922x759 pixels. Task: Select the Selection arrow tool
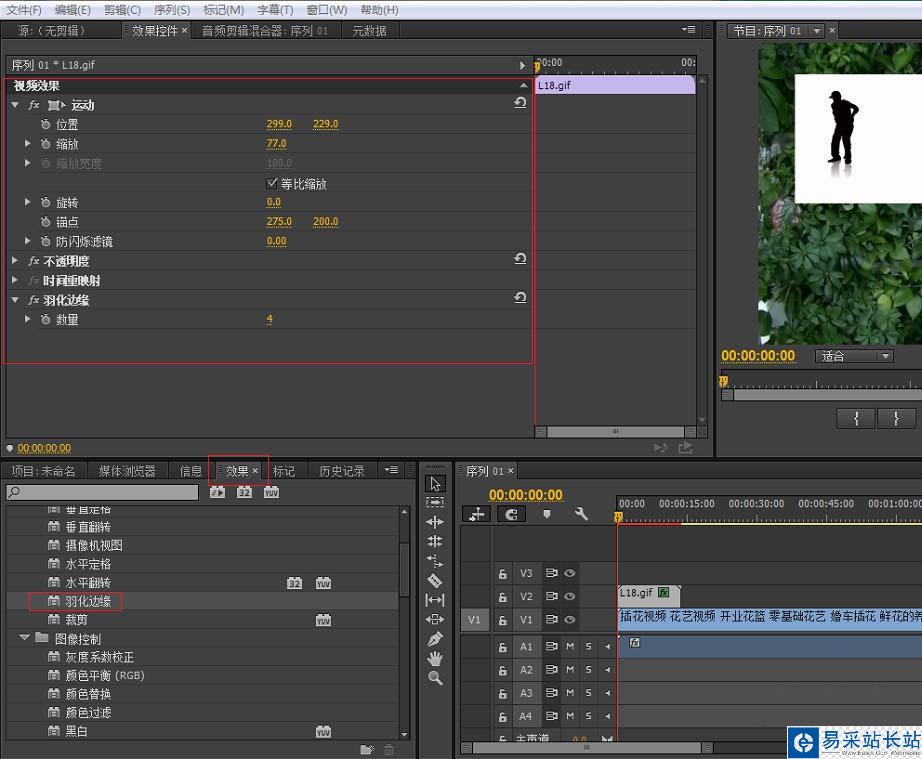point(435,484)
